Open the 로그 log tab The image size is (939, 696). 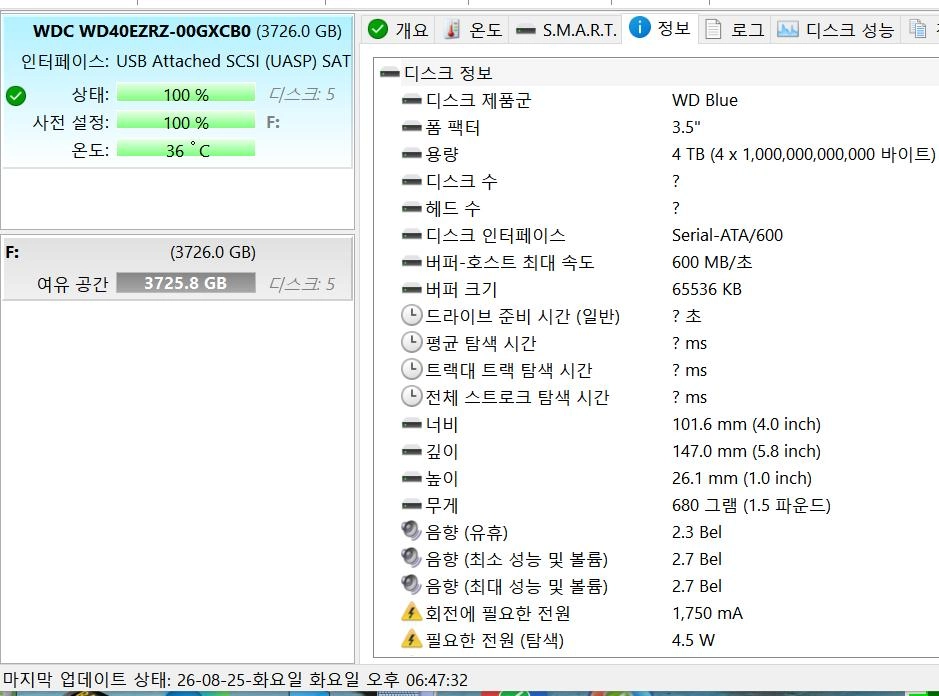pyautogui.click(x=735, y=29)
